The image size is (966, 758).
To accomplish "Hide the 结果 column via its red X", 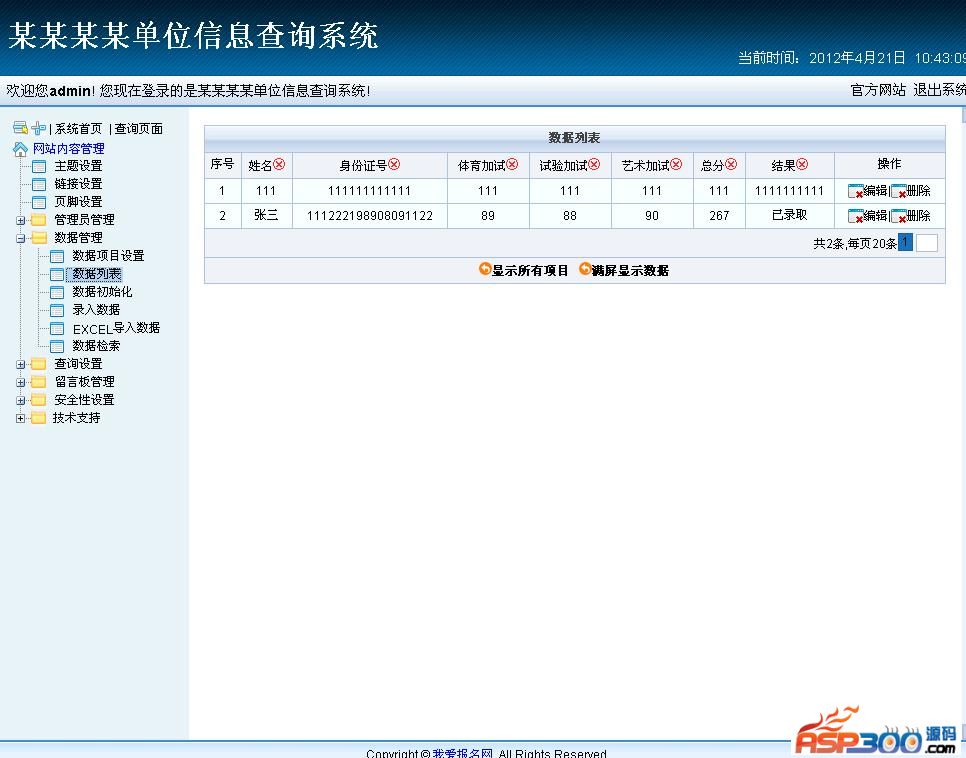I will coord(802,165).
